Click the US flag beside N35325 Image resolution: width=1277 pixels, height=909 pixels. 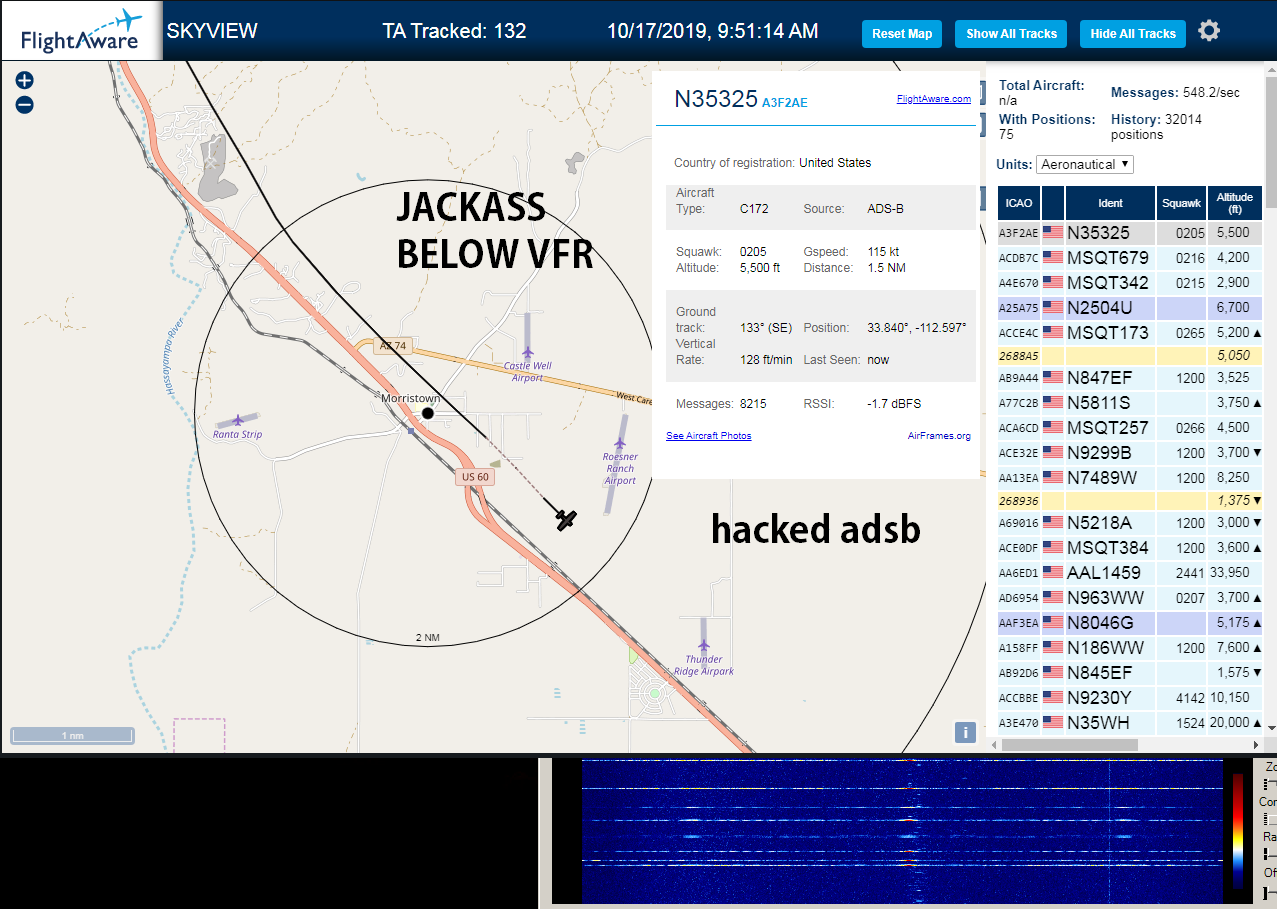[x=1053, y=232]
